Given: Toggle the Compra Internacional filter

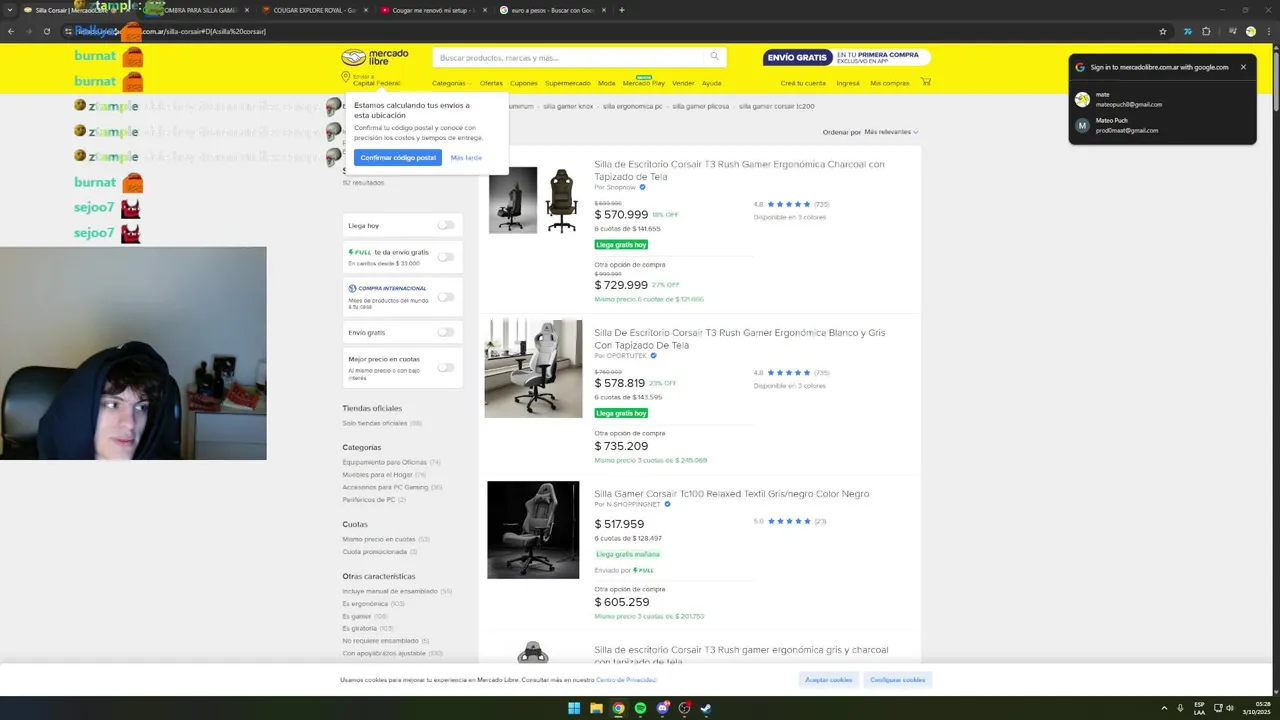Looking at the screenshot, I should 446,297.
